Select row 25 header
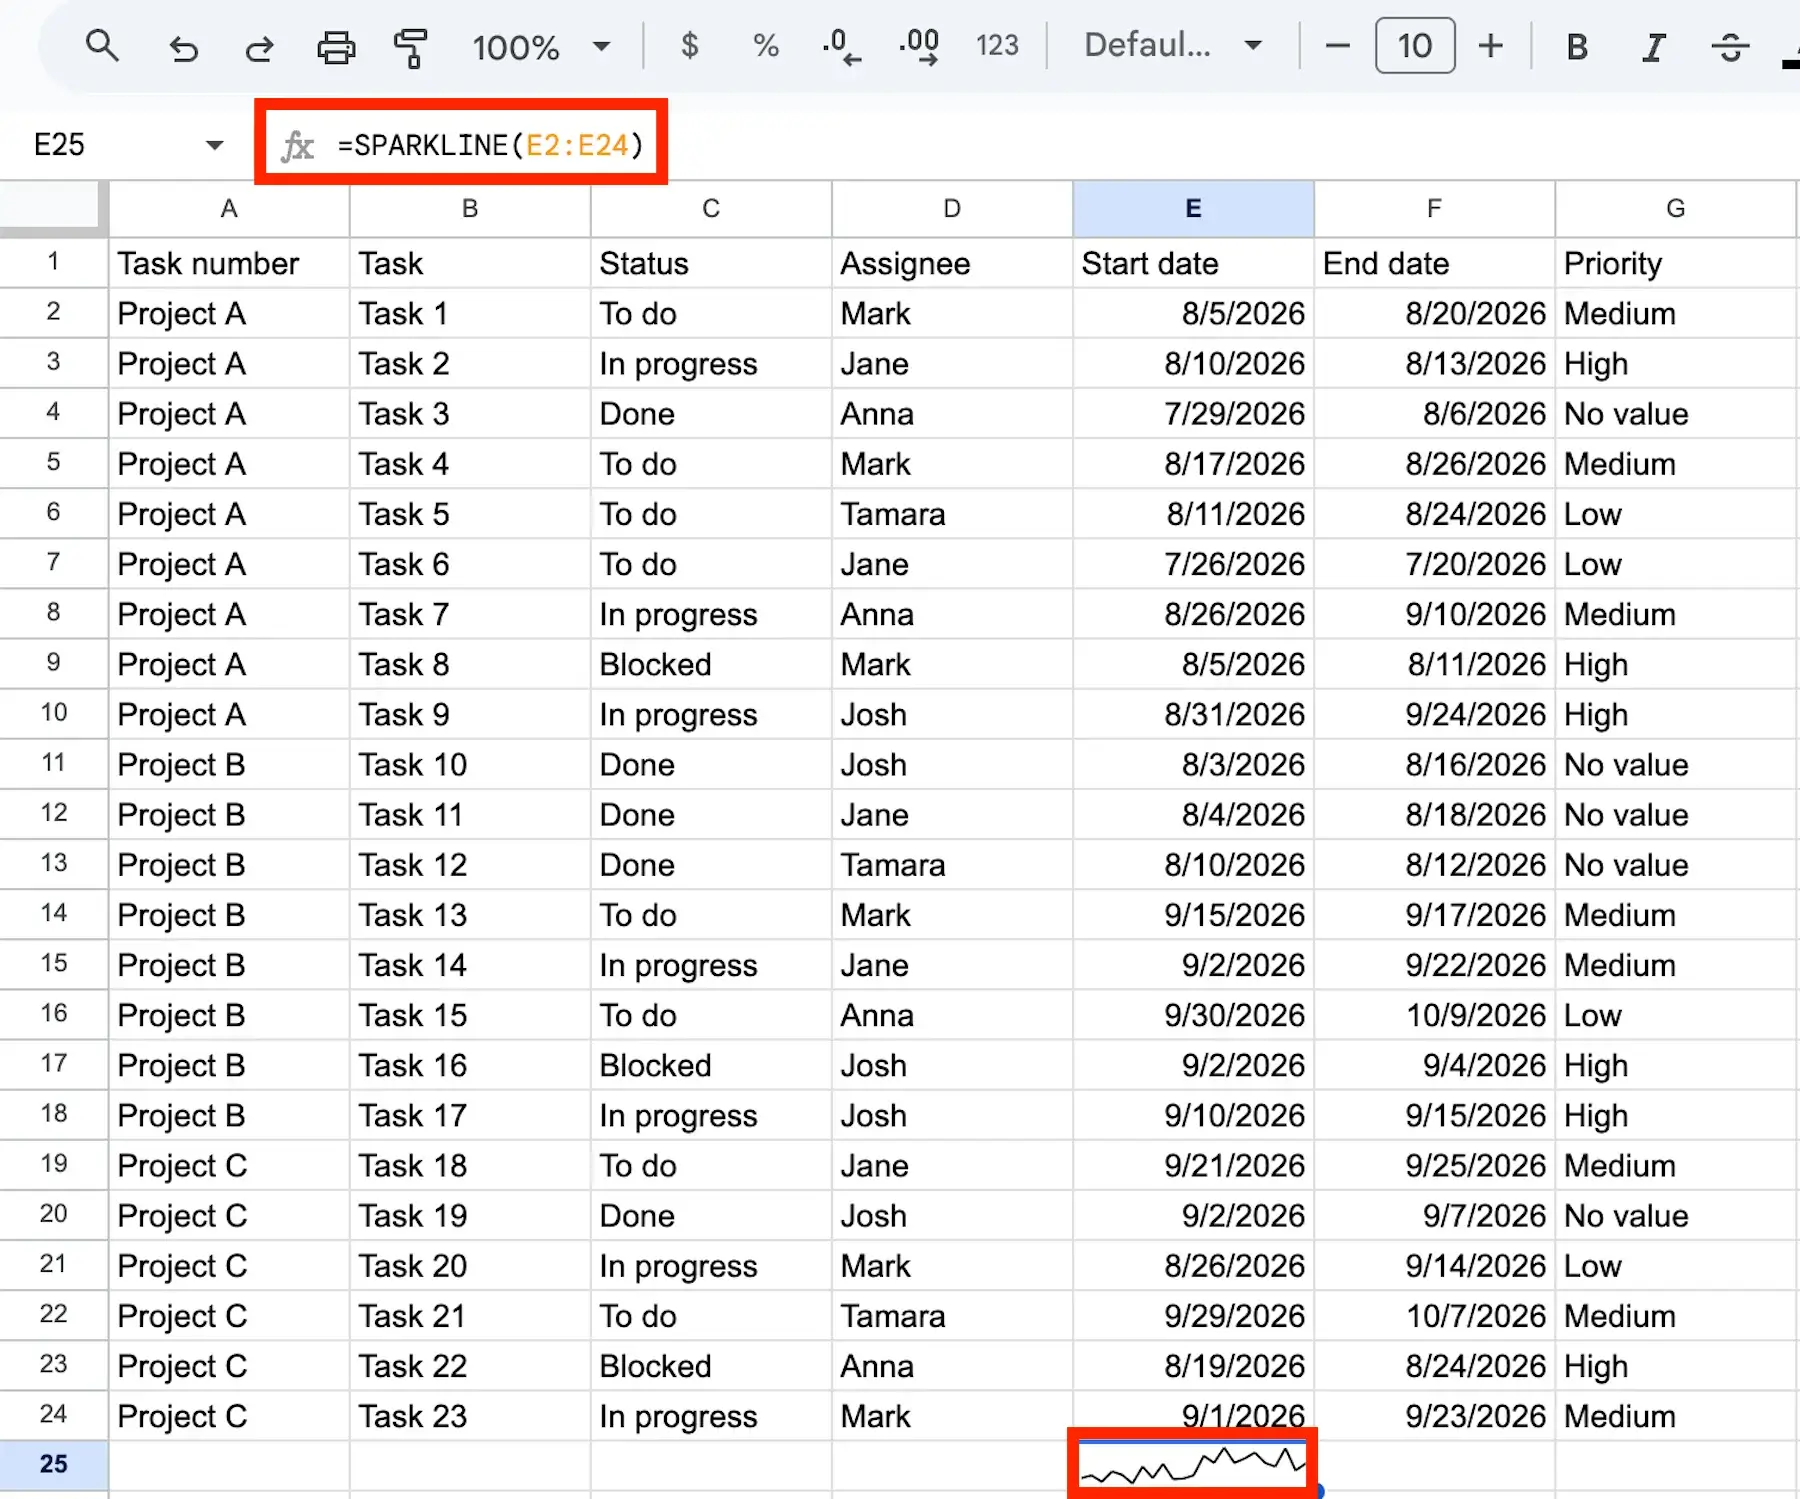The image size is (1800, 1499). (x=53, y=1465)
